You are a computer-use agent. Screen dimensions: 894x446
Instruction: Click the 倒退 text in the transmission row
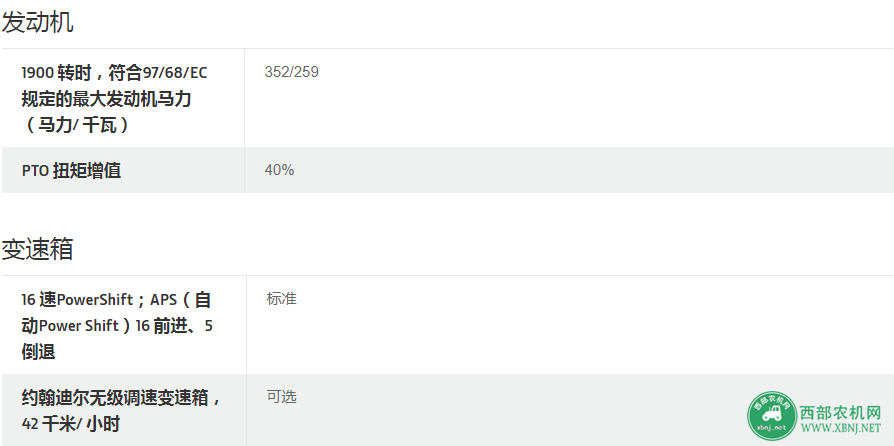tap(38, 352)
